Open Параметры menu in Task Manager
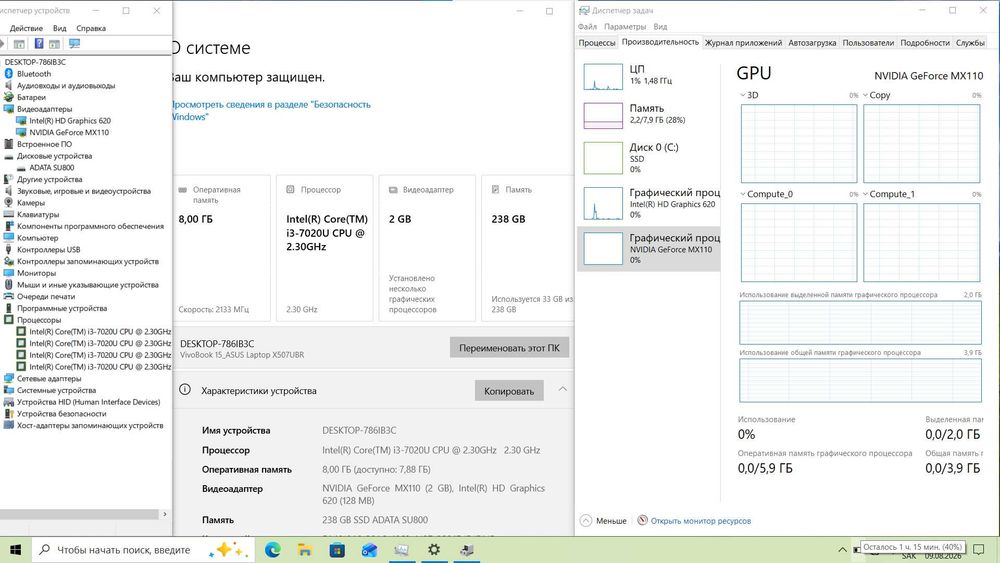The width and height of the screenshot is (1000, 563). [x=625, y=27]
